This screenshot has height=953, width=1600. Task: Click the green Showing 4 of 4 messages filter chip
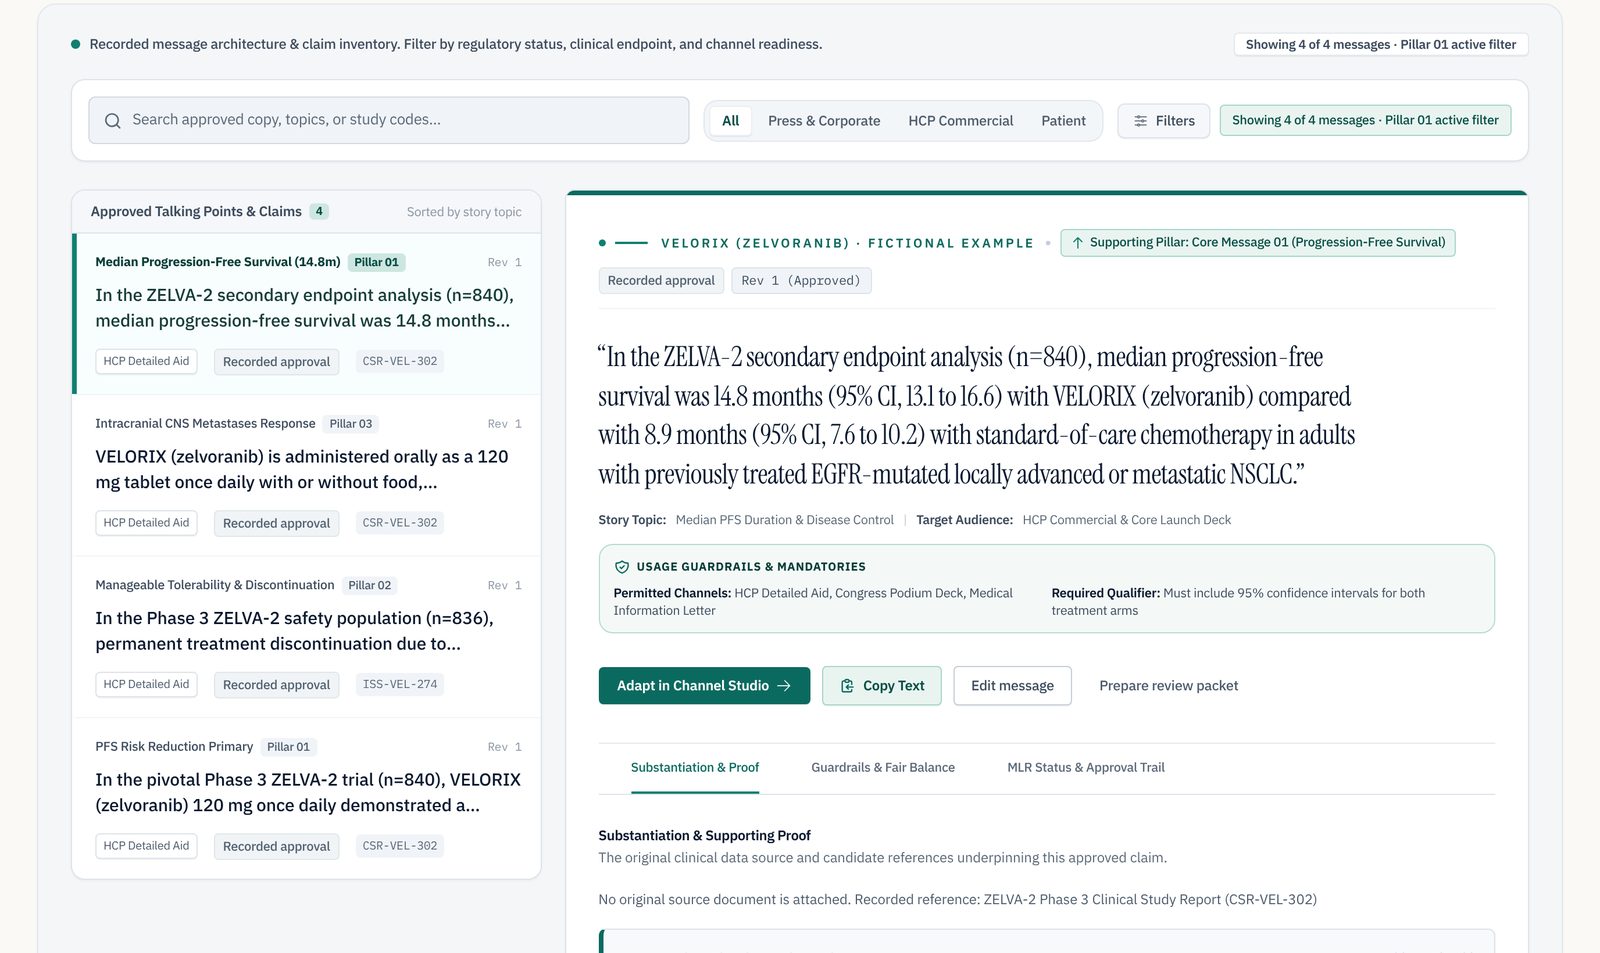1365,121
